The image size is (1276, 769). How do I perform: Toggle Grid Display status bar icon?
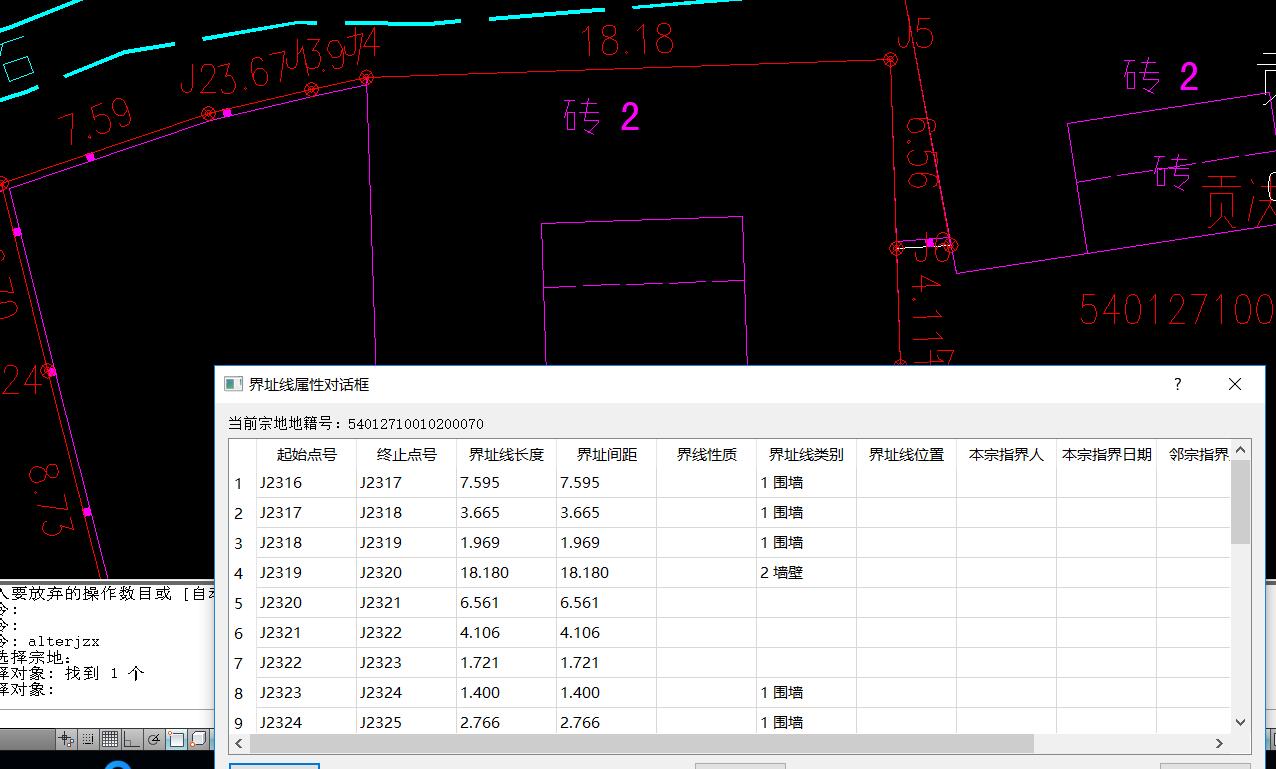(110, 739)
